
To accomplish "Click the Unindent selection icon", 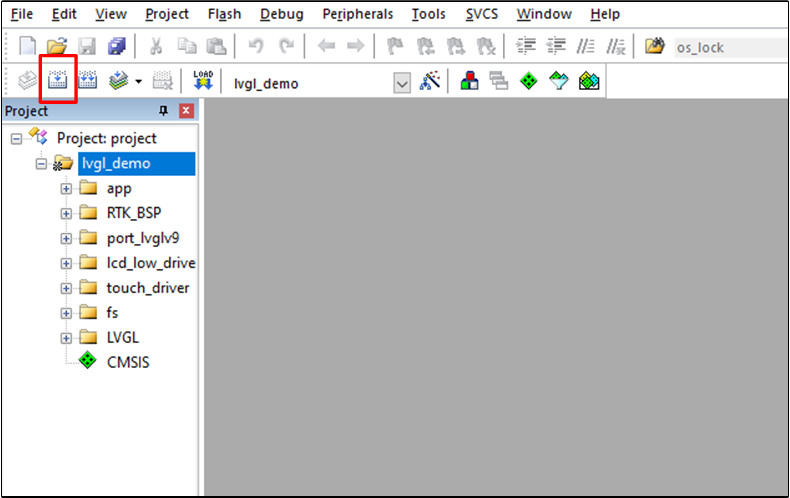I will click(x=556, y=46).
